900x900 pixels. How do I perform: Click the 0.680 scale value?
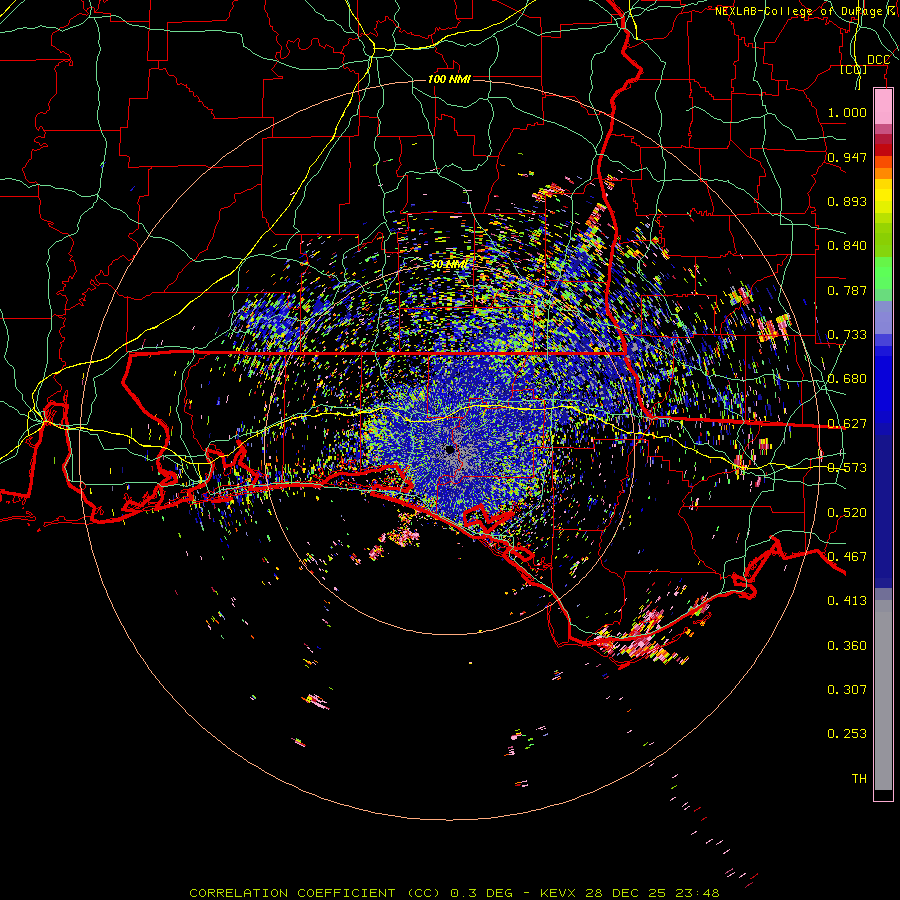tap(847, 379)
